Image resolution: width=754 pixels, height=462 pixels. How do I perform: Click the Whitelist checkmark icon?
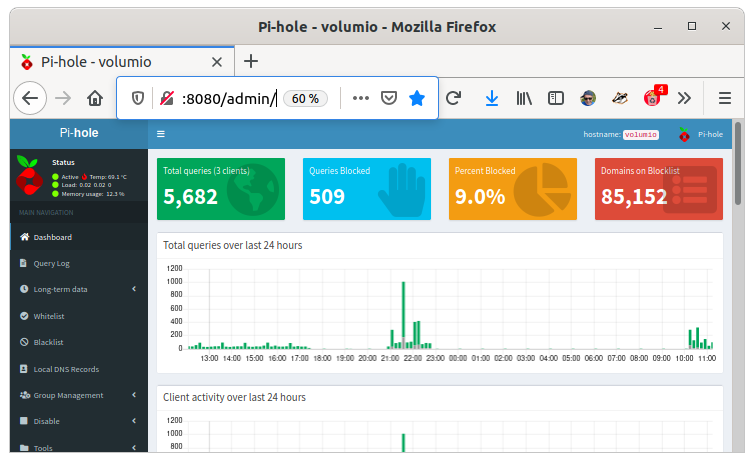tap(24, 316)
